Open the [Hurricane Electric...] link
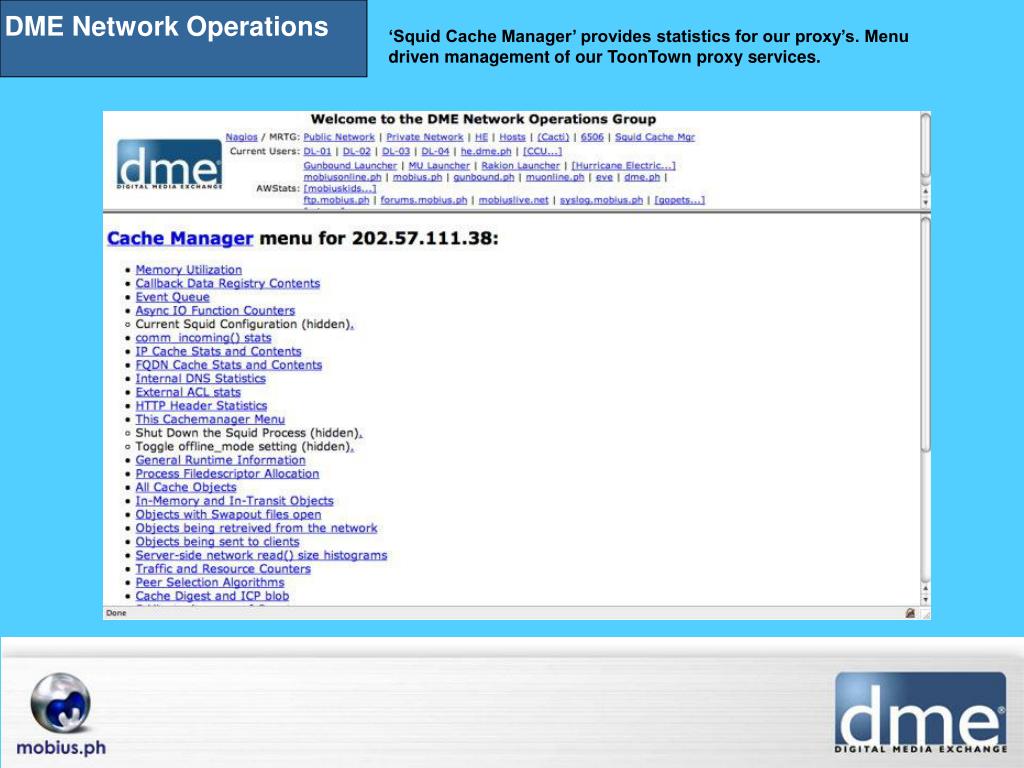Image resolution: width=1024 pixels, height=768 pixels. tap(624, 166)
